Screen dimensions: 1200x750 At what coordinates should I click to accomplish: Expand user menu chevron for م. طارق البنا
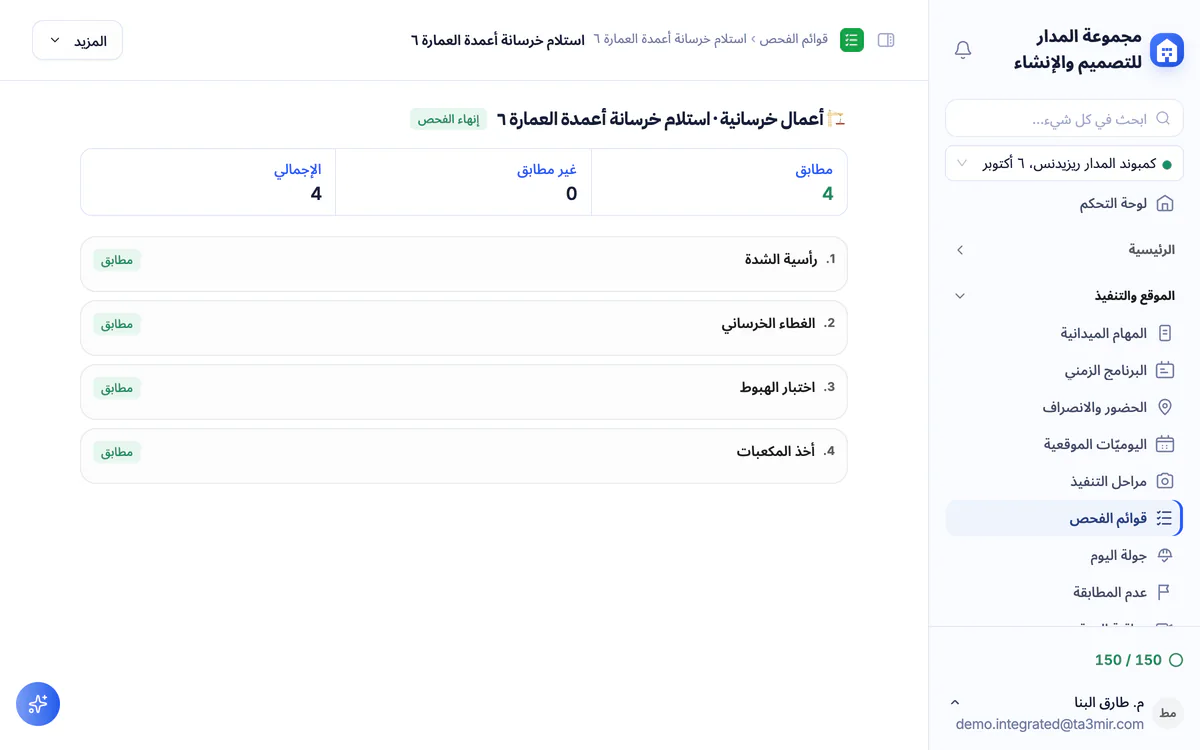tap(954, 703)
